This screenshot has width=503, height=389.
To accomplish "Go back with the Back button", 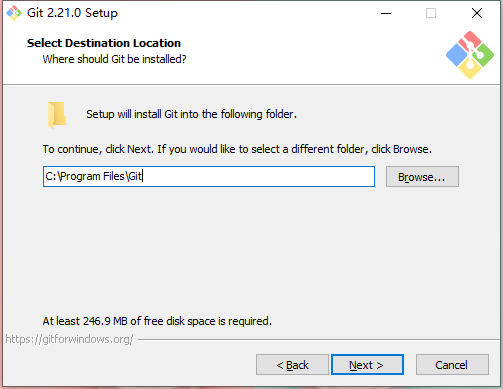I will (292, 365).
